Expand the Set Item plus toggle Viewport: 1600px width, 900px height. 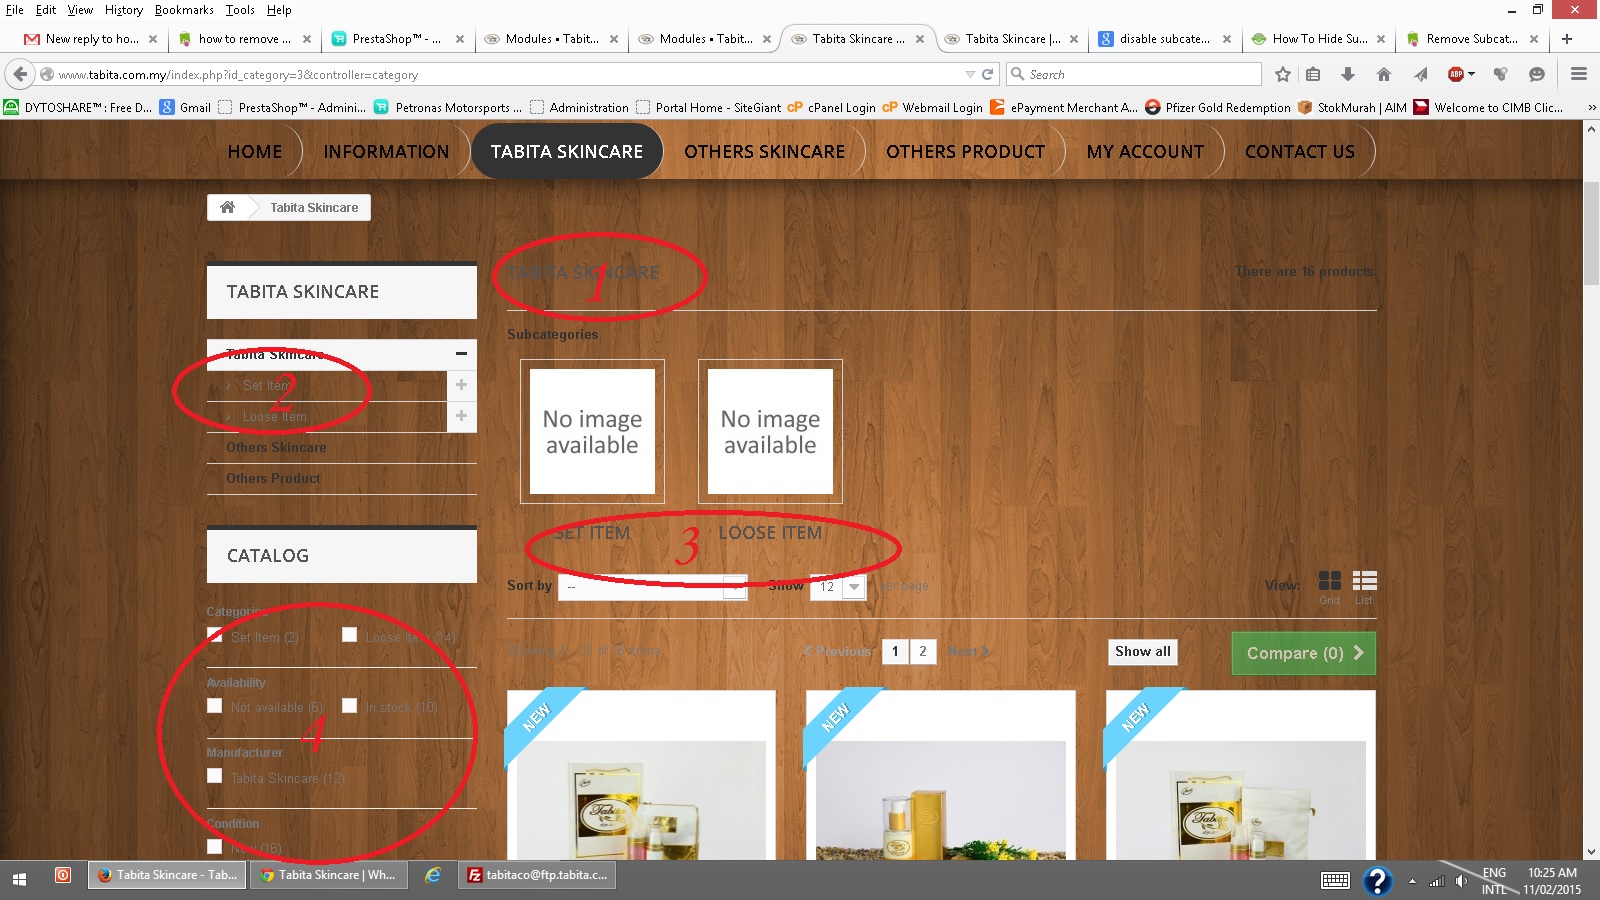tap(461, 385)
